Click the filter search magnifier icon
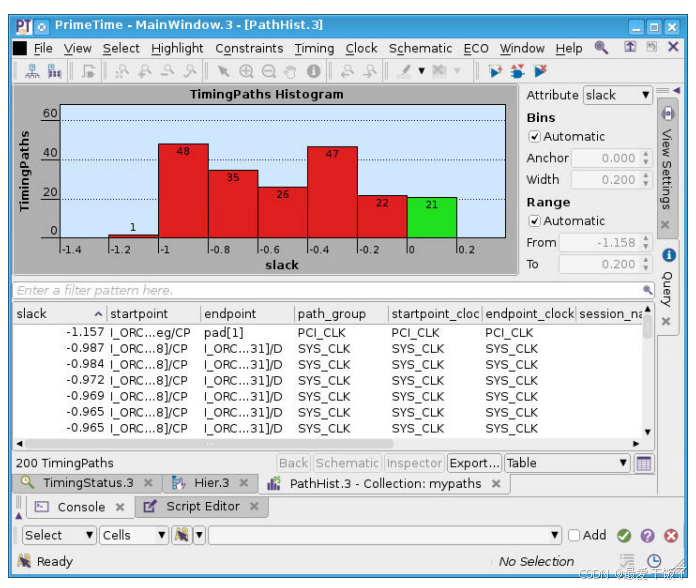Image resolution: width=696 pixels, height=588 pixels. pyautogui.click(x=647, y=290)
